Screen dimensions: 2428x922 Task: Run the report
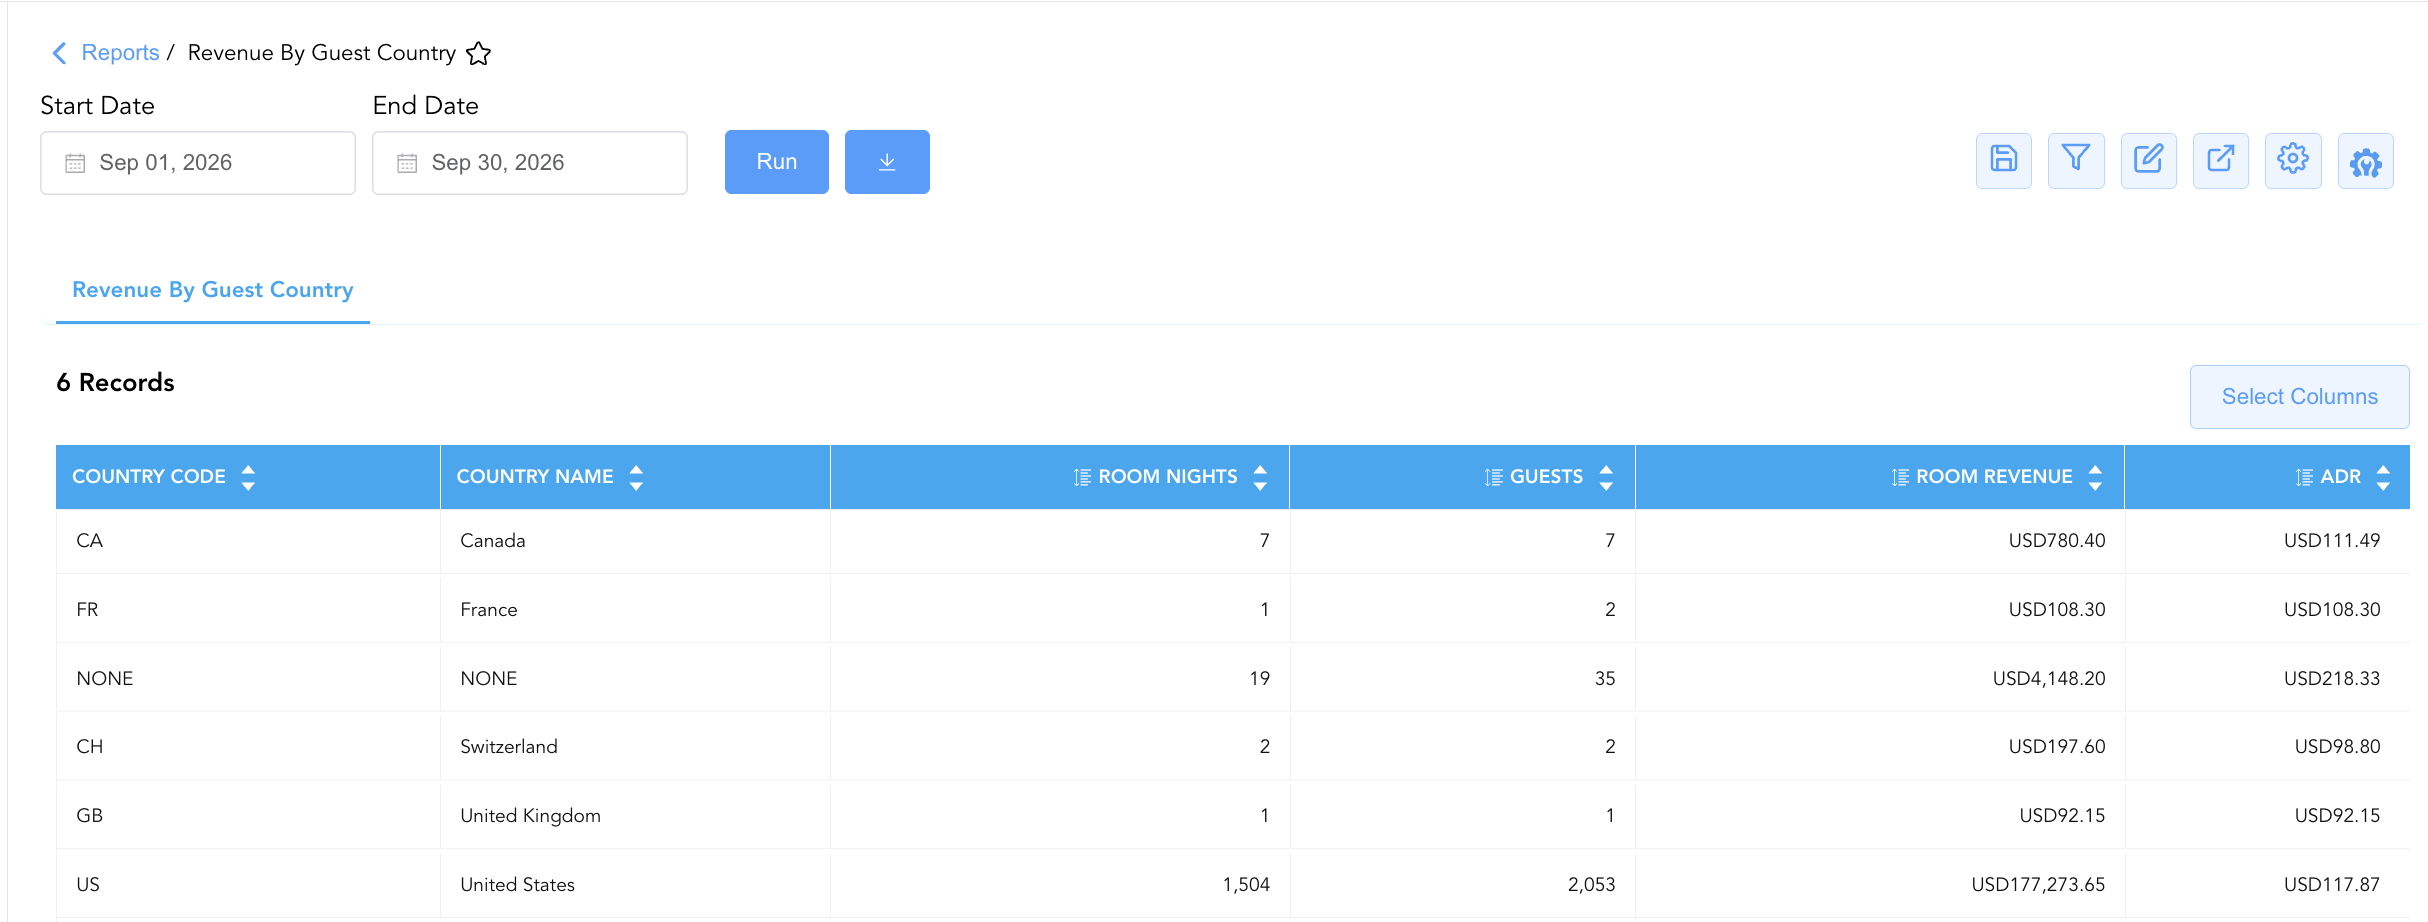click(x=777, y=162)
